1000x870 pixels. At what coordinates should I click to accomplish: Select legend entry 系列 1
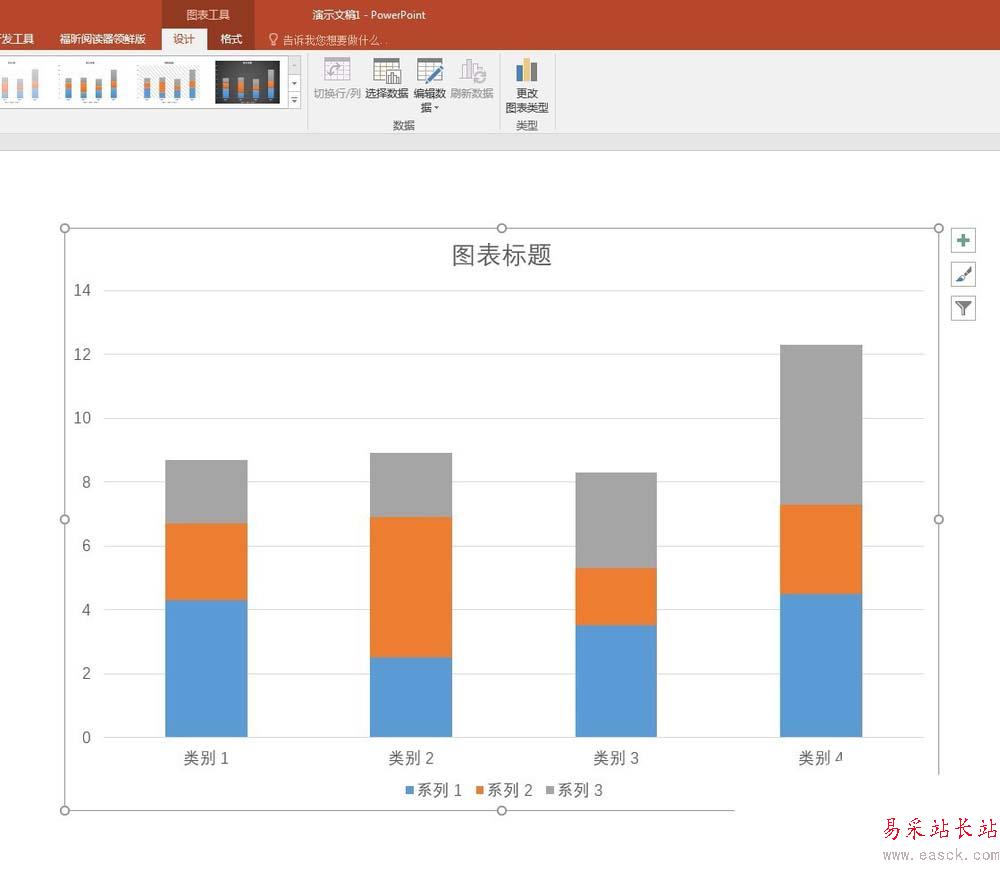[x=439, y=790]
